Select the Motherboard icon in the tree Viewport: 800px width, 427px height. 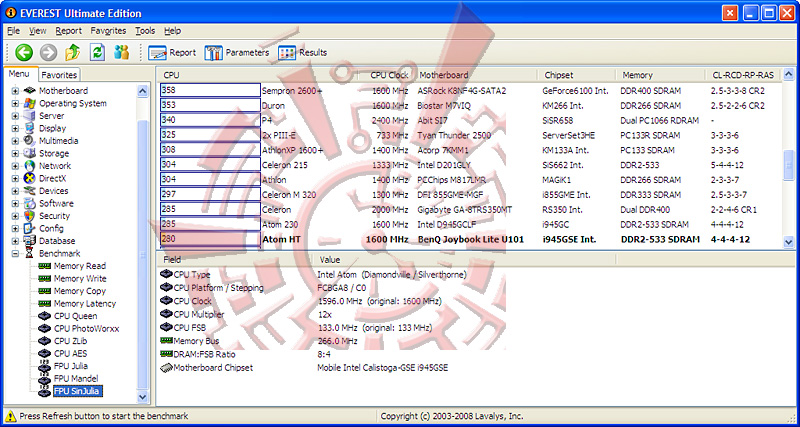30,91
